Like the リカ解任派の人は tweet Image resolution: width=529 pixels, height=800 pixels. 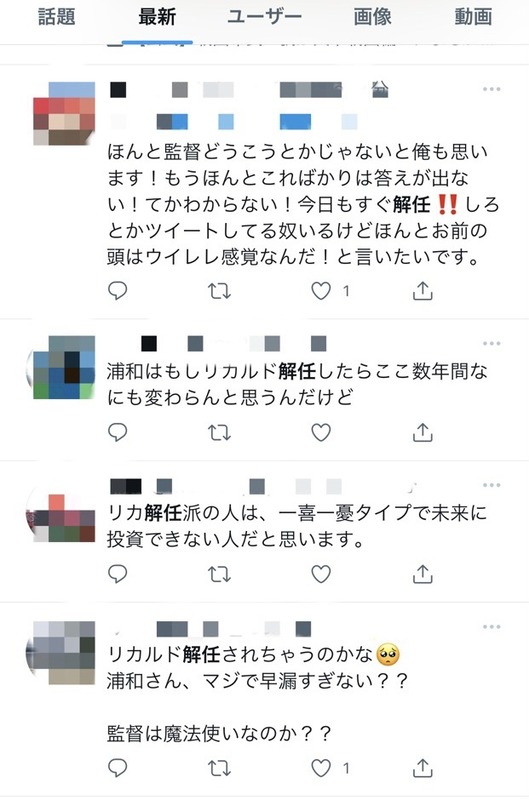321,574
